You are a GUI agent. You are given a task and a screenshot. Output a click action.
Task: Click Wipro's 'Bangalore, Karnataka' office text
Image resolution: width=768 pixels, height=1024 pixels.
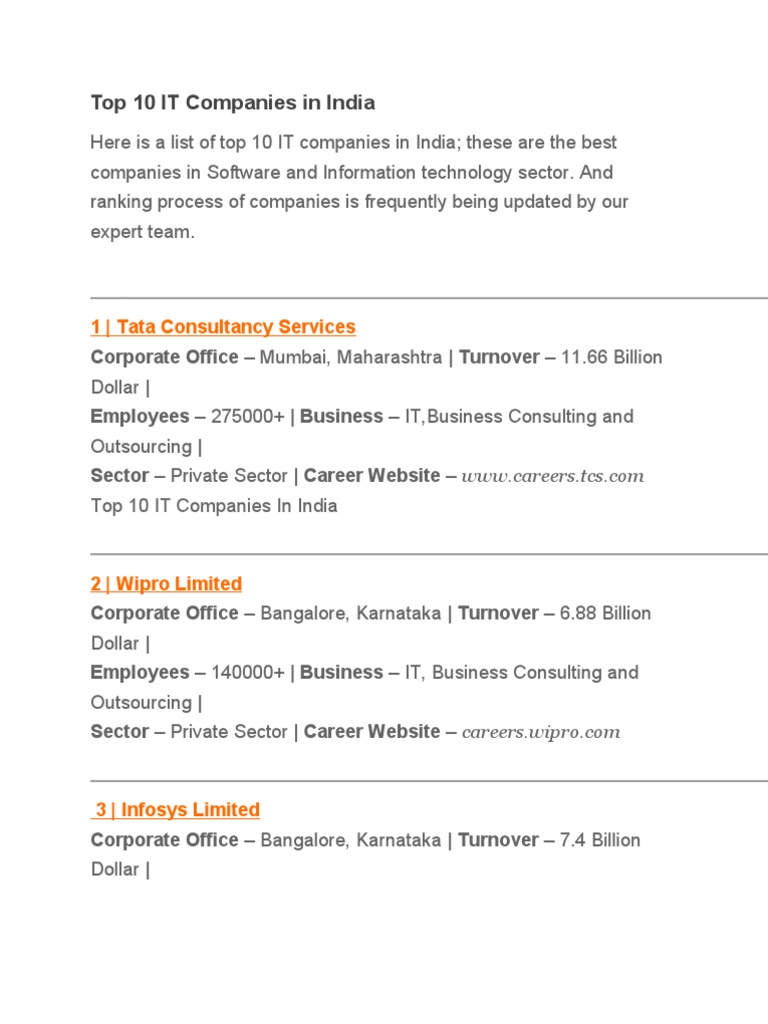tap(351, 613)
